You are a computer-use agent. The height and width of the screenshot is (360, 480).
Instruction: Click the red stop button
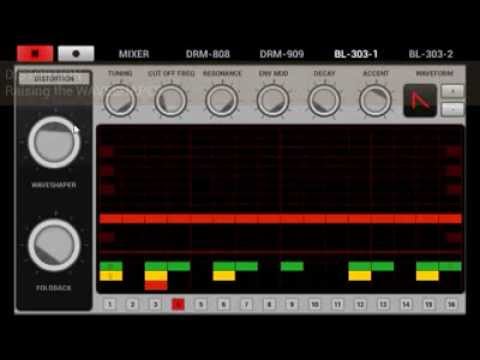click(x=35, y=54)
